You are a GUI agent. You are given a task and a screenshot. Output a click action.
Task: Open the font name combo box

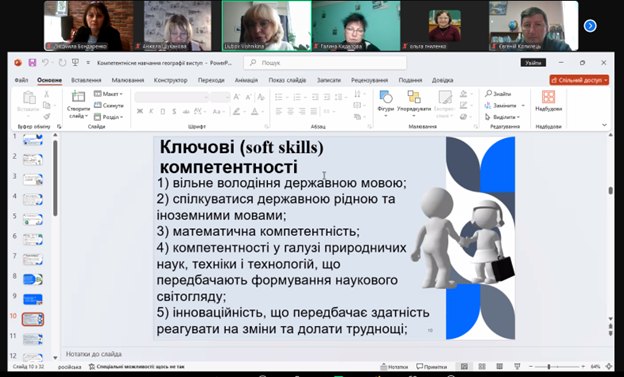pyautogui.click(x=172, y=97)
